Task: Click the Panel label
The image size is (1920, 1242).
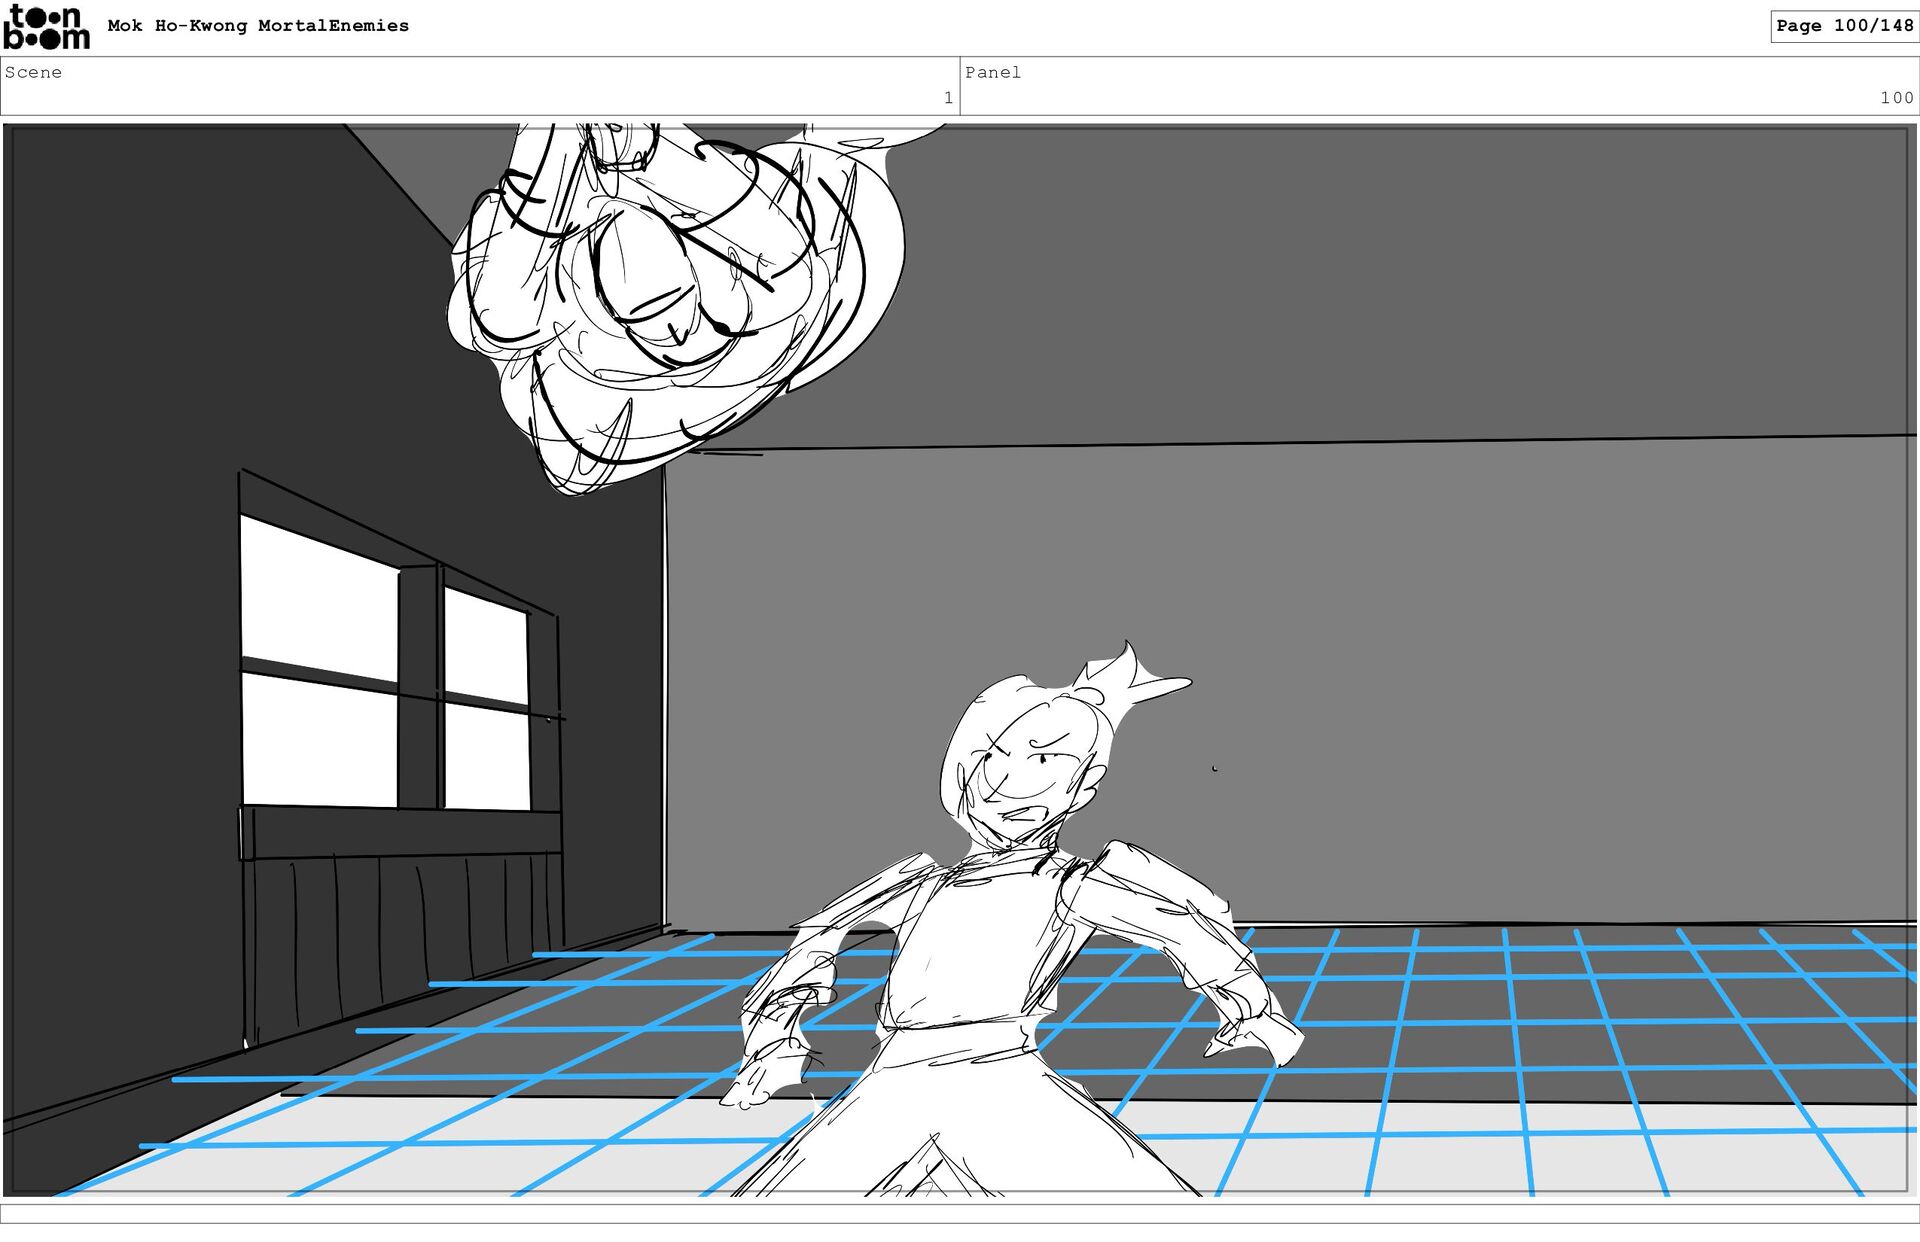Action: (992, 72)
